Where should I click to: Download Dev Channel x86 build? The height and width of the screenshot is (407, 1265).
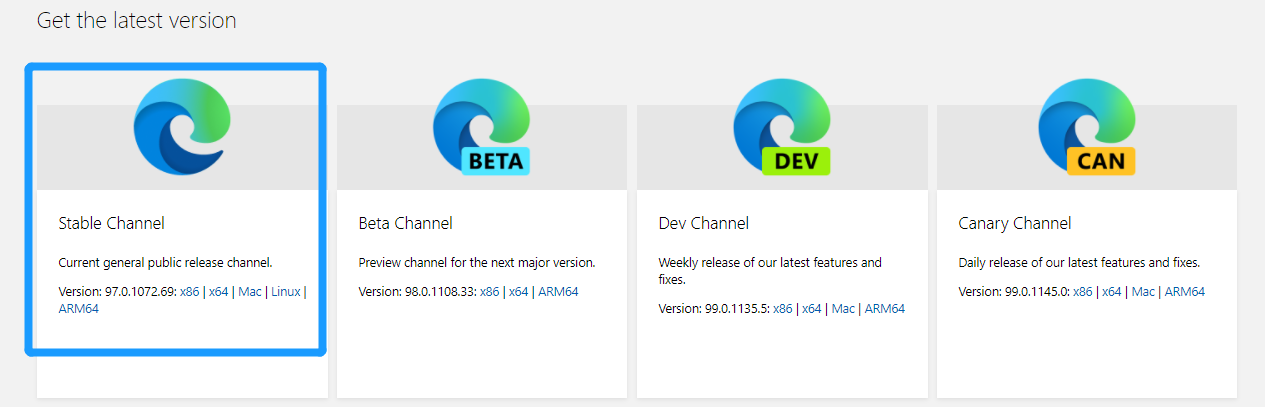pyautogui.click(x=783, y=309)
